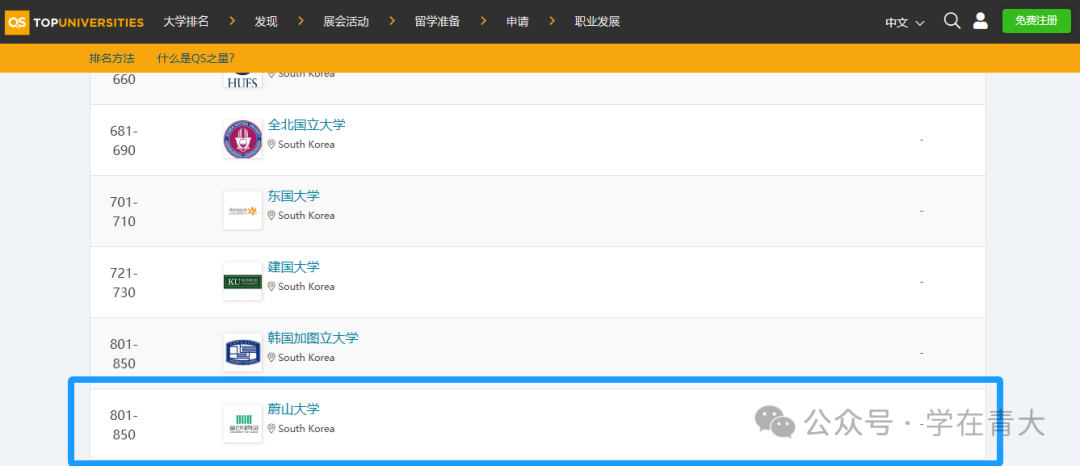The width and height of the screenshot is (1080, 466).
Task: Open the 建国大学 university link
Action: tap(293, 267)
